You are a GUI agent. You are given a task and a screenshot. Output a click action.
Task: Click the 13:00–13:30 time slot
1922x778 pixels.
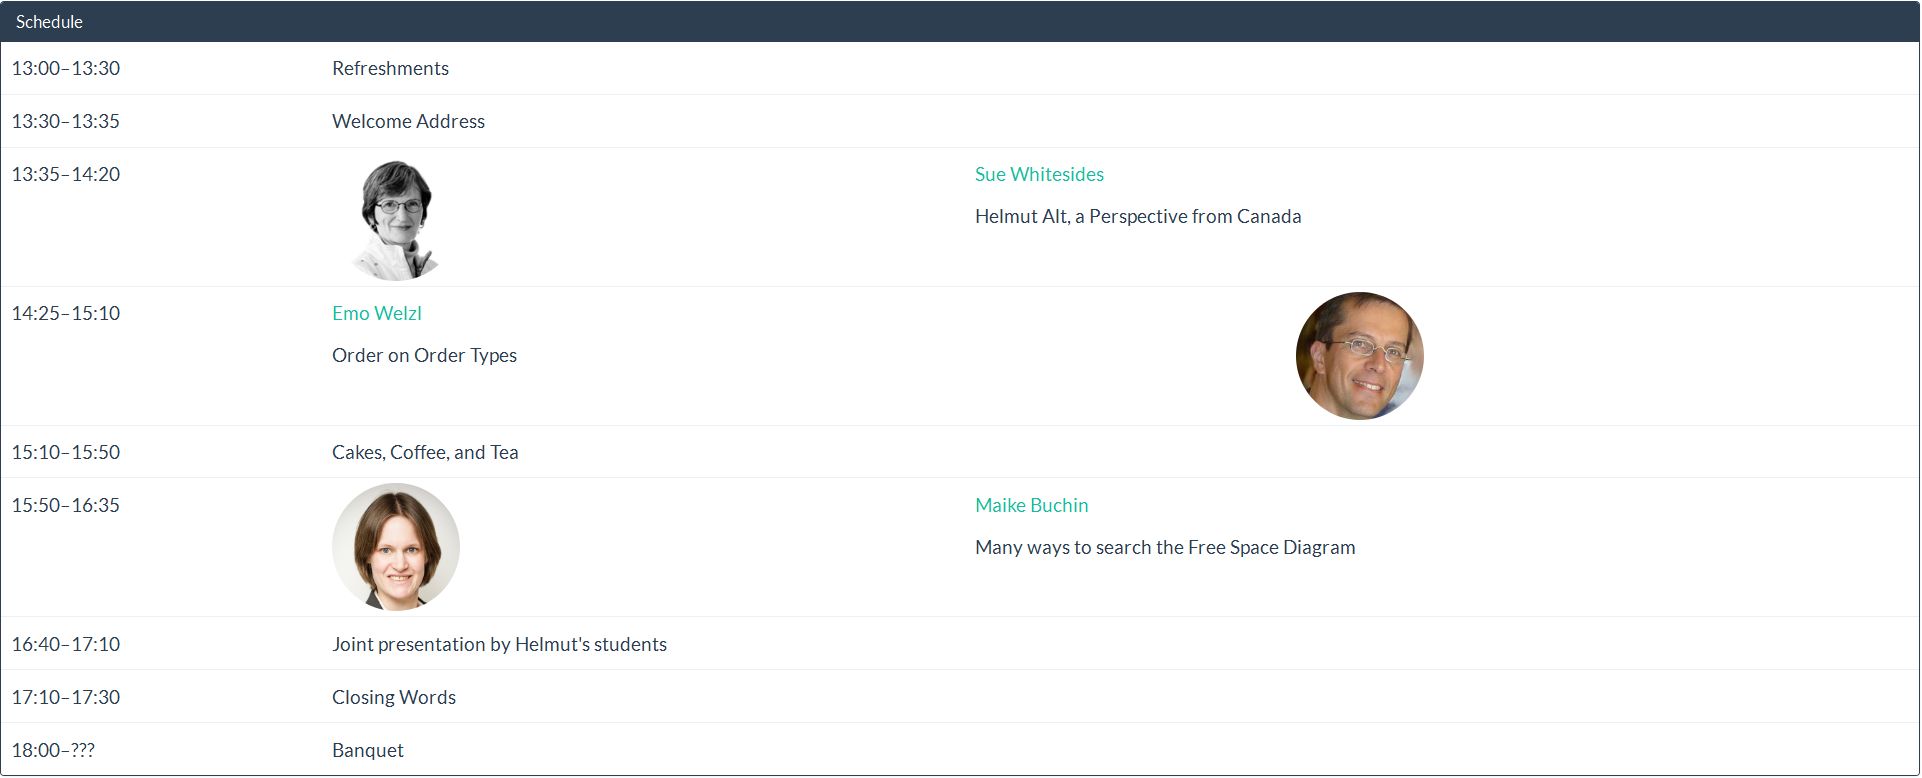tap(66, 68)
